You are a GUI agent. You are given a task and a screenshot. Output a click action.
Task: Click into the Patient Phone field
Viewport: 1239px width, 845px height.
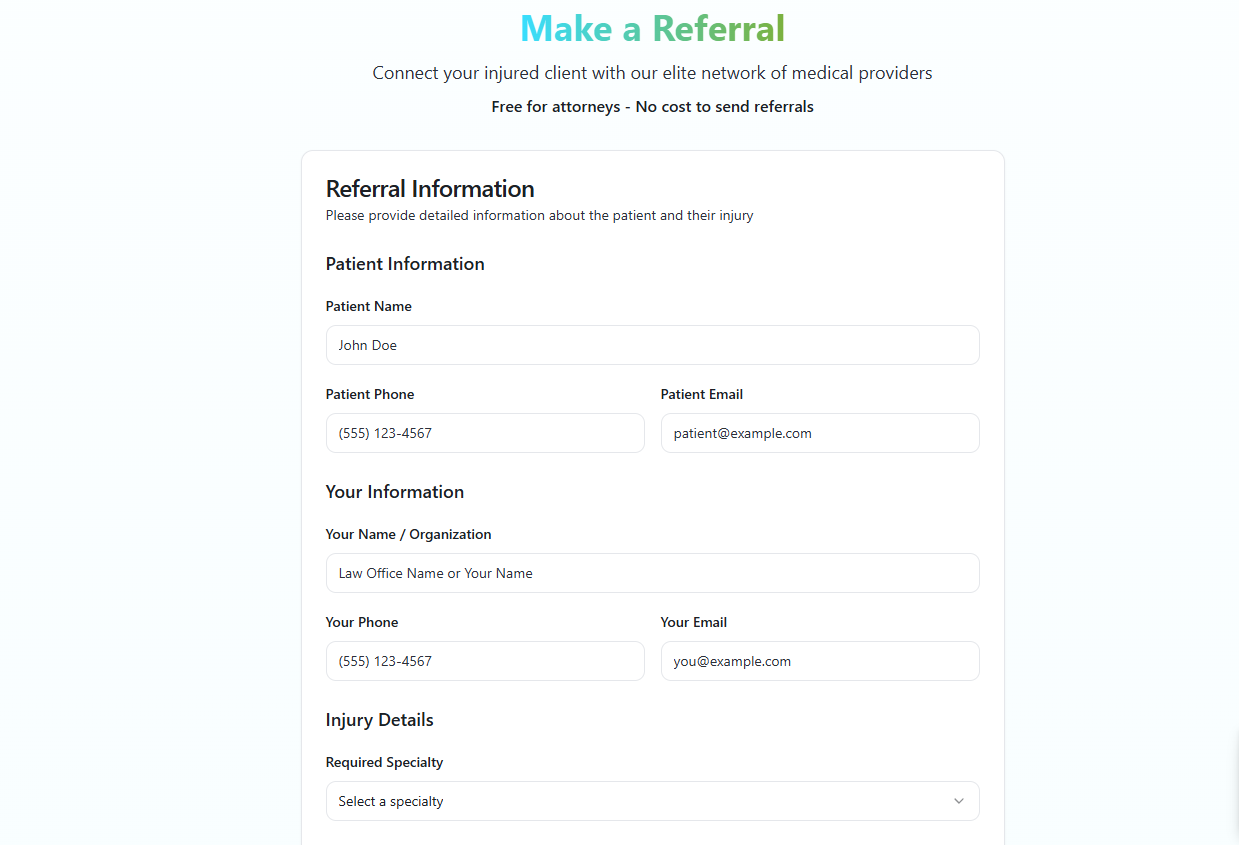click(485, 433)
